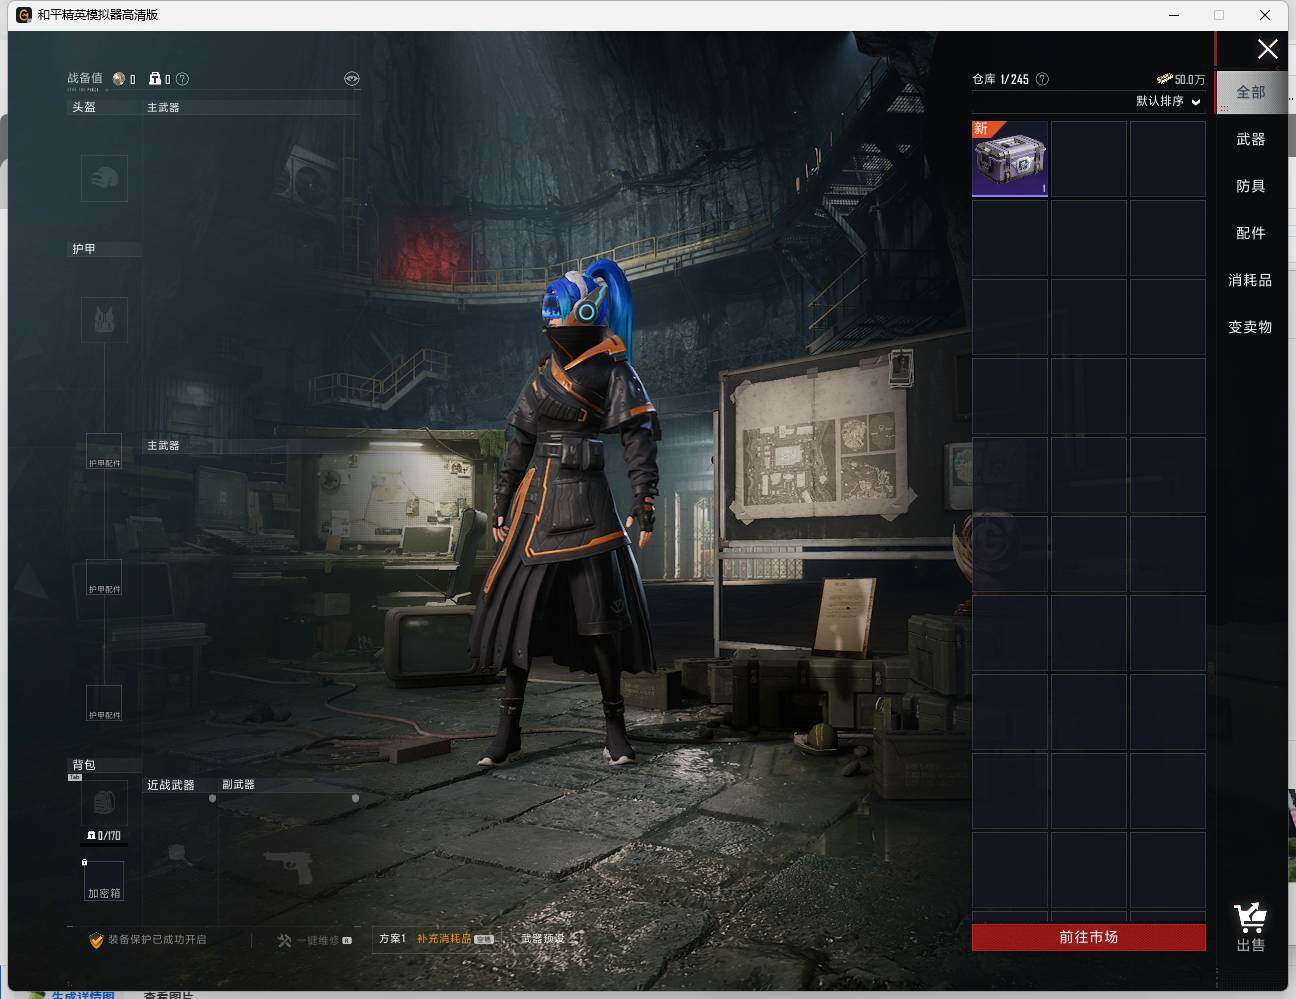Select the empty pistol sidearm slot
1296x999 pixels.
pos(288,866)
